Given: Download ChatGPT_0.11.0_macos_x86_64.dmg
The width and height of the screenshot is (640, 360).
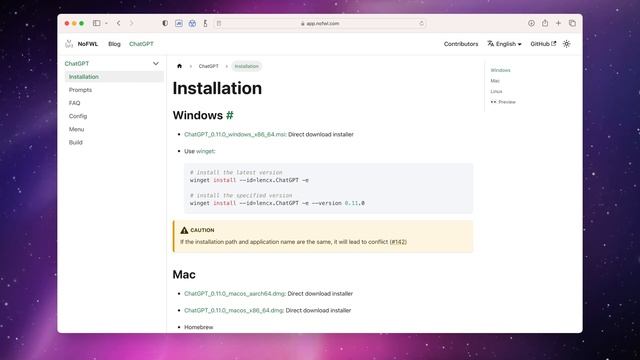Looking at the screenshot, I should pyautogui.click(x=233, y=310).
